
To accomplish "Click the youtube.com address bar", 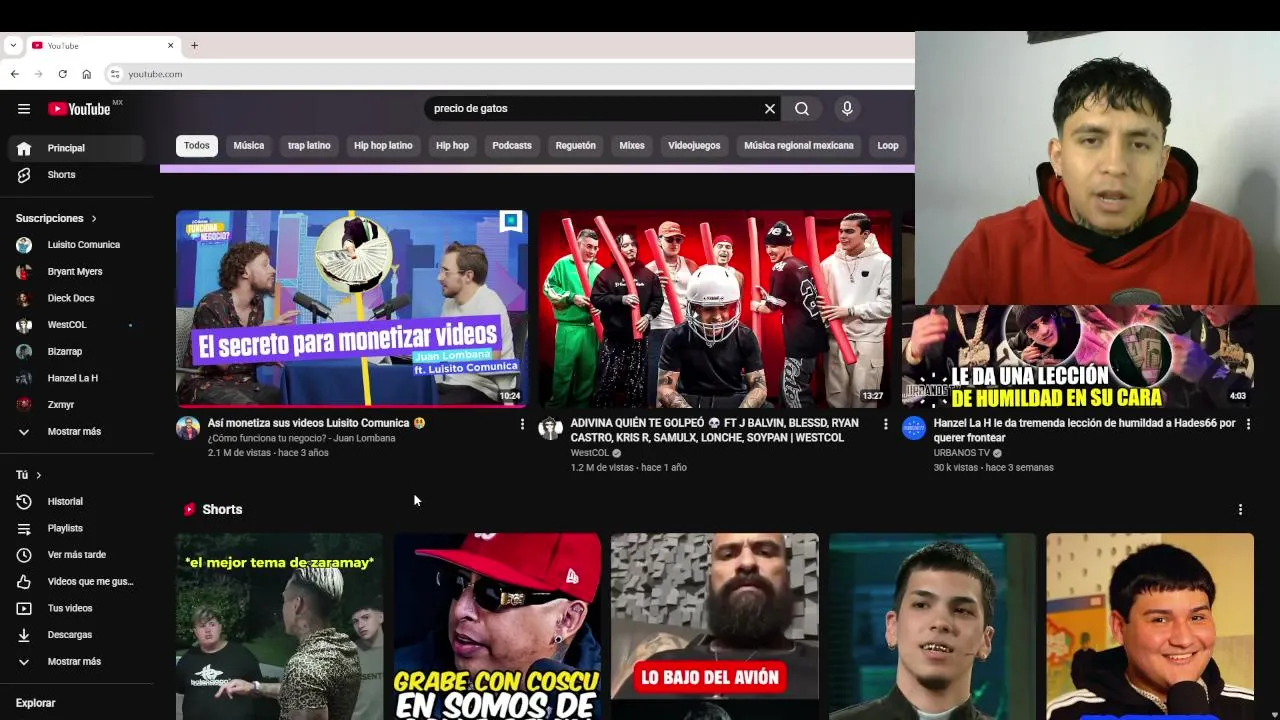I will click(508, 74).
